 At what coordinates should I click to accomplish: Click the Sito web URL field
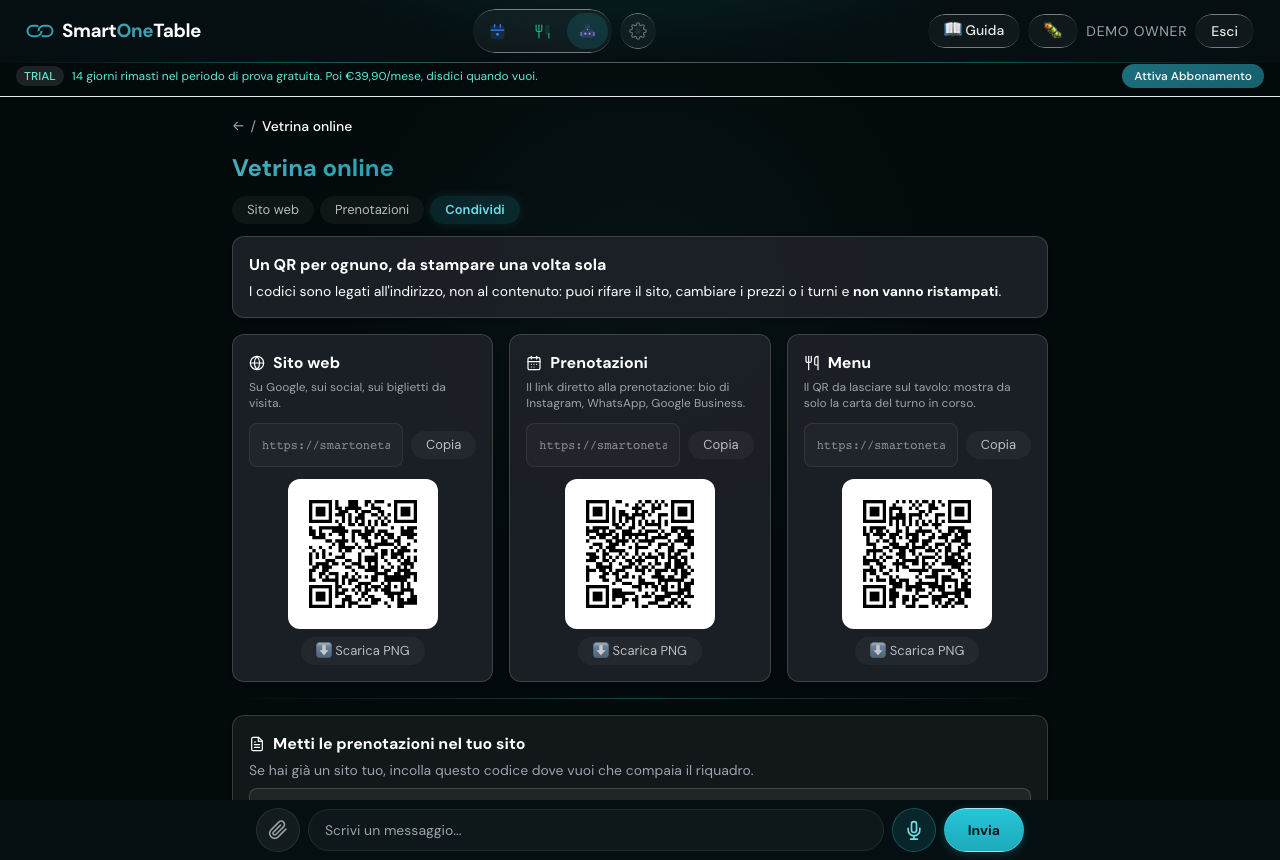[x=326, y=445]
